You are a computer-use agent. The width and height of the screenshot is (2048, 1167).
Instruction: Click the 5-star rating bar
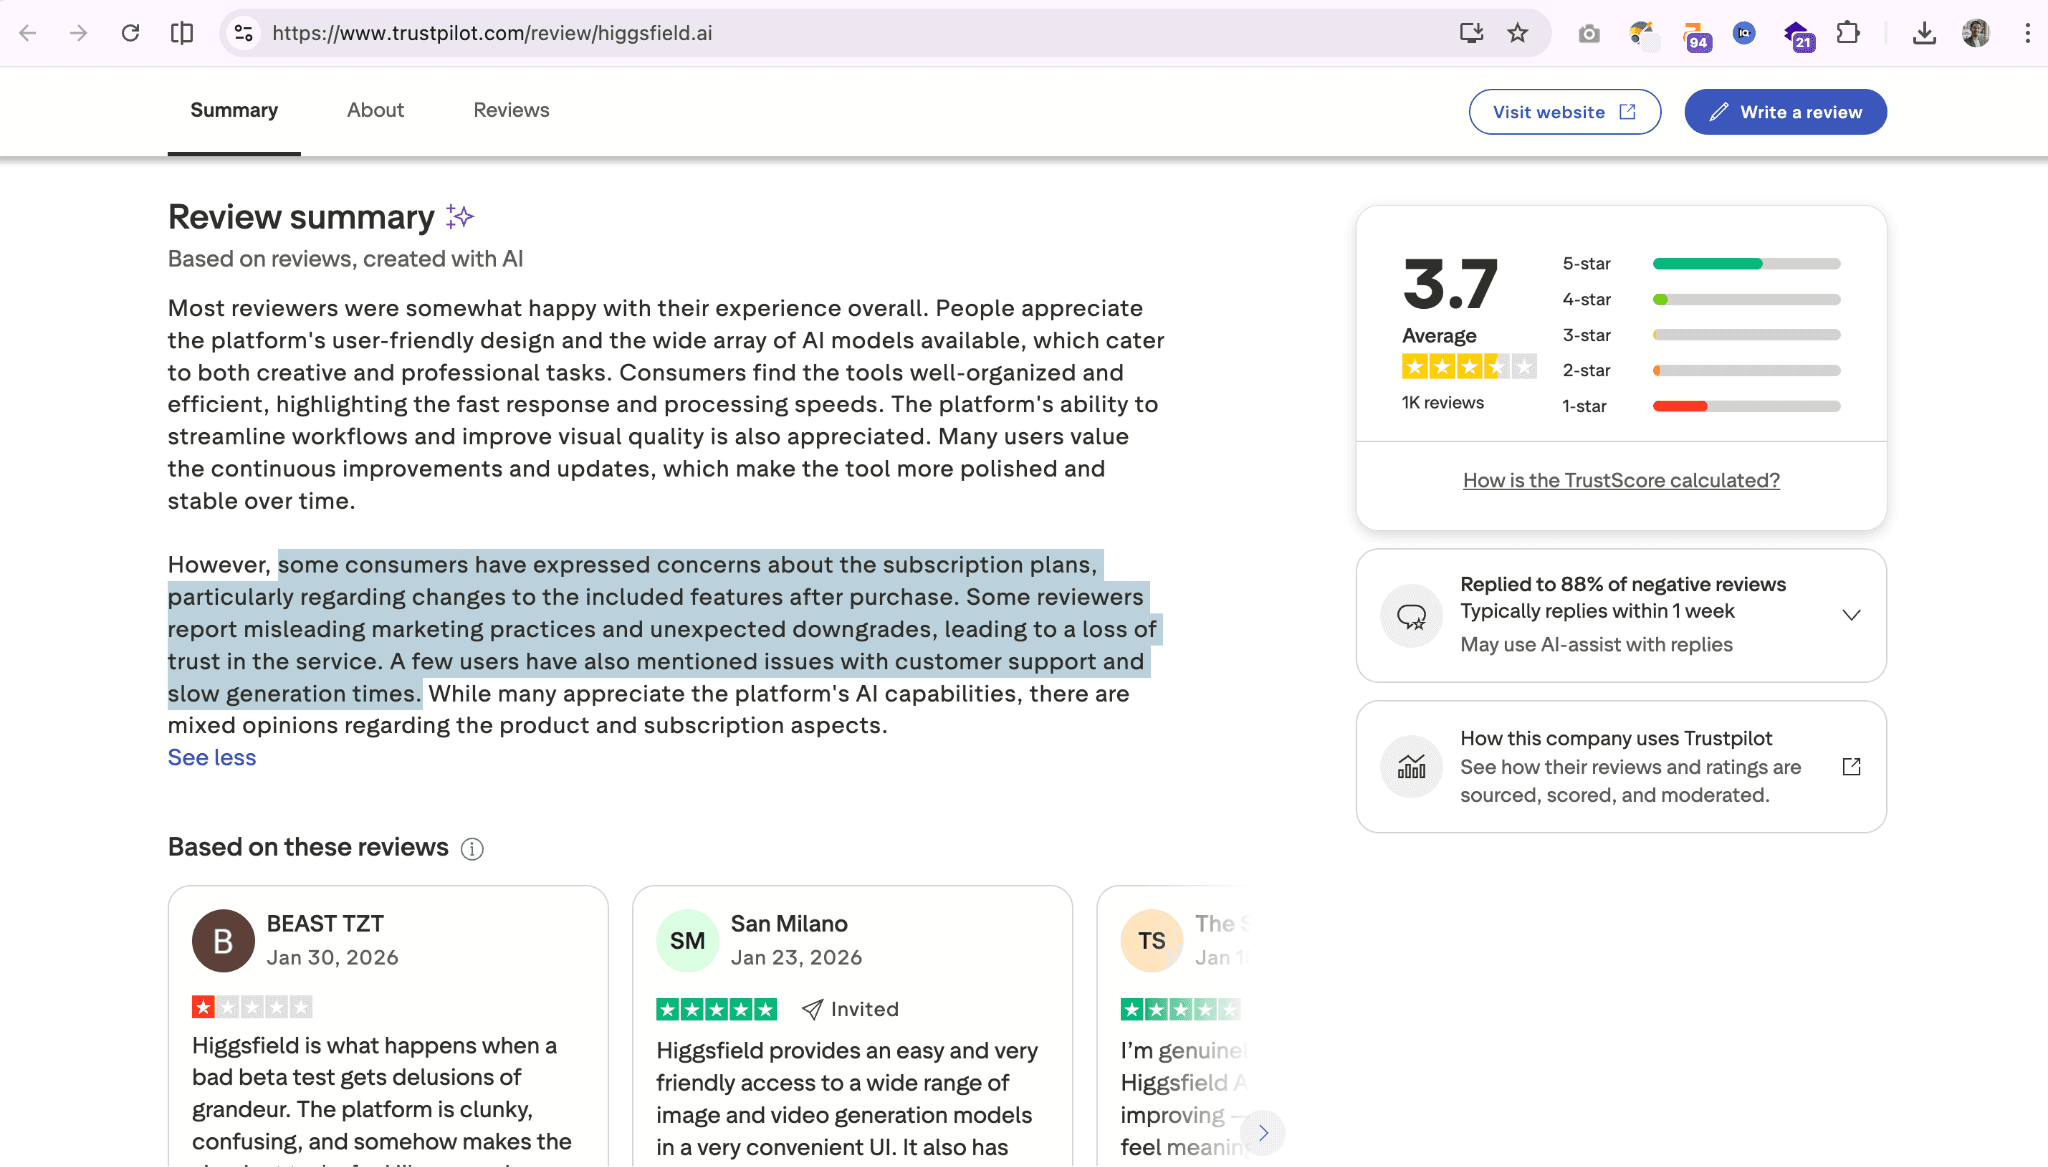click(1746, 264)
